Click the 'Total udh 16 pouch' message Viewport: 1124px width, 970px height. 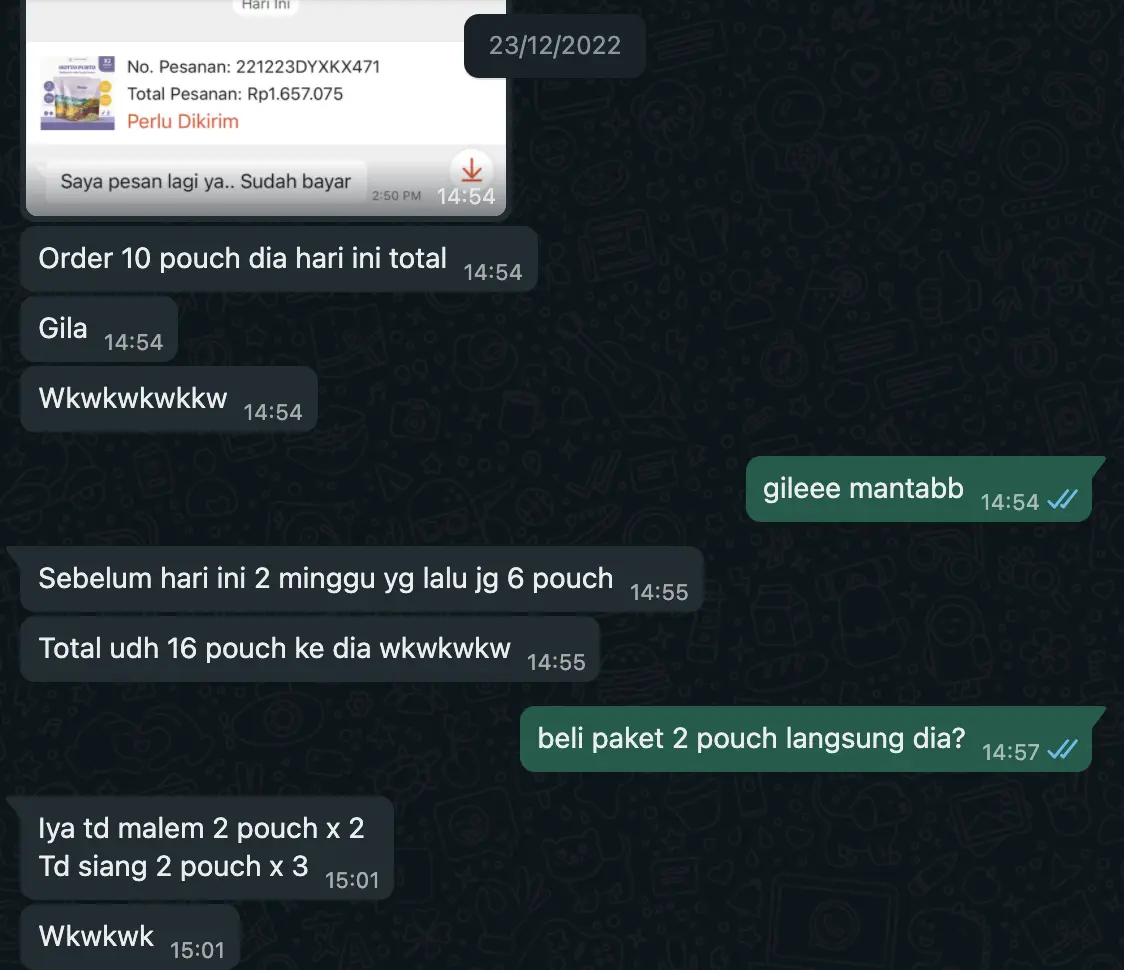pos(310,649)
